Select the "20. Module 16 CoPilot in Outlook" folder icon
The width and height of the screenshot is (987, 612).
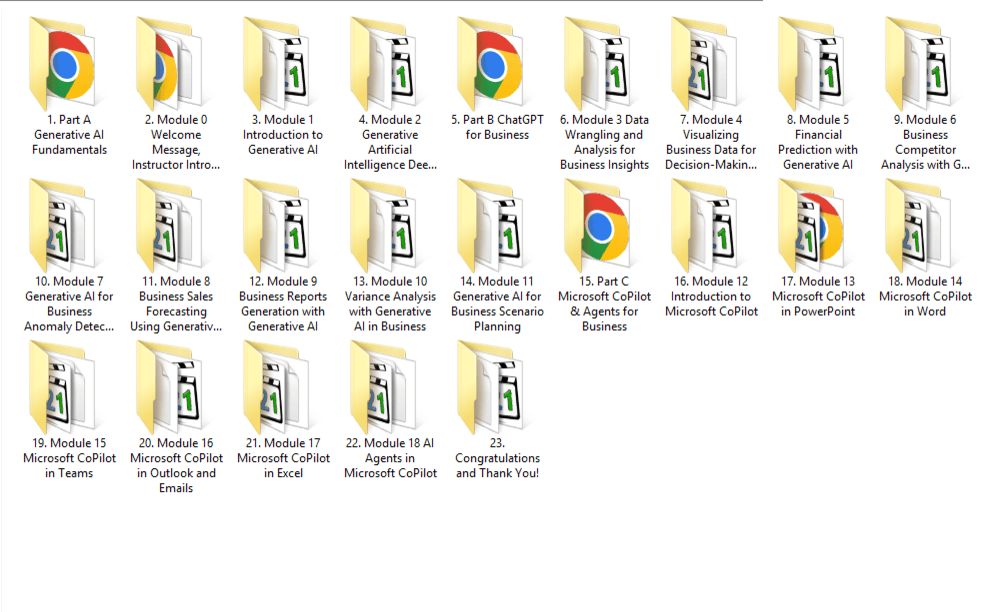pos(170,387)
